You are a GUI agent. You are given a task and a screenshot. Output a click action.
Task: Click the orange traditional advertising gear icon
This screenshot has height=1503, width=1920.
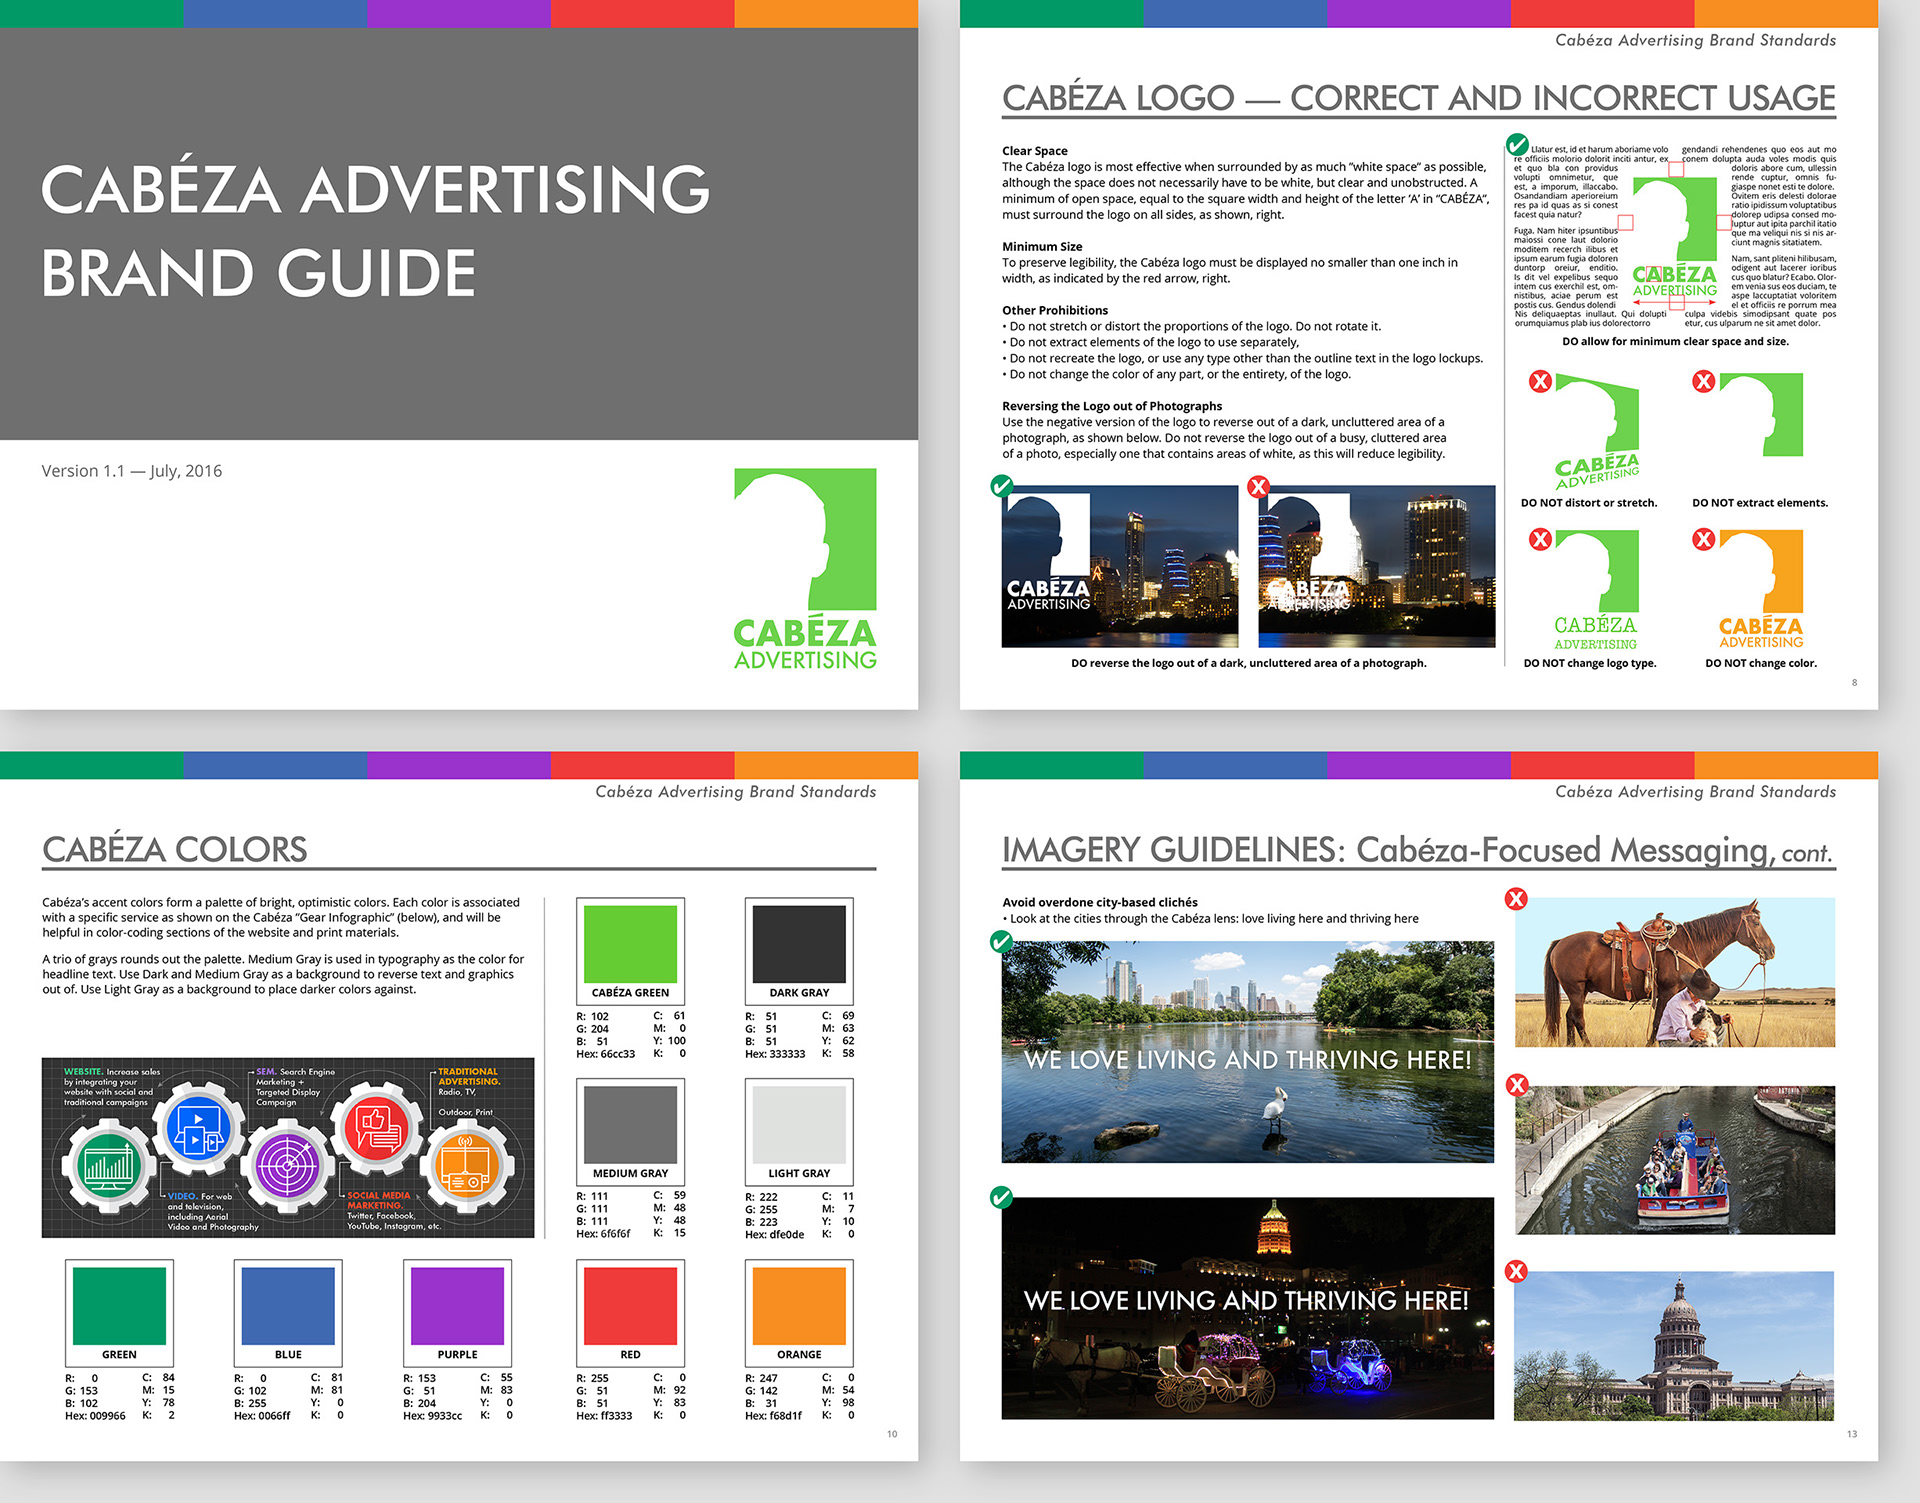point(466,1166)
